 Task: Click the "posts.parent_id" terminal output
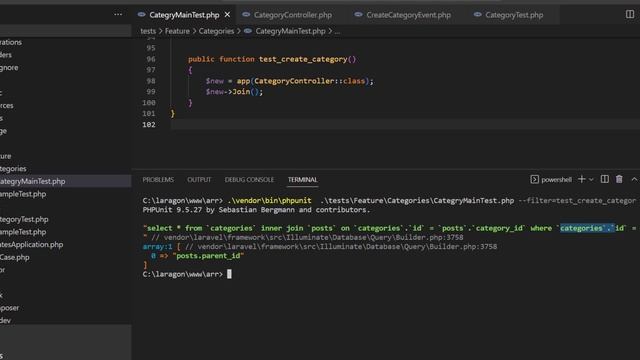(x=208, y=256)
